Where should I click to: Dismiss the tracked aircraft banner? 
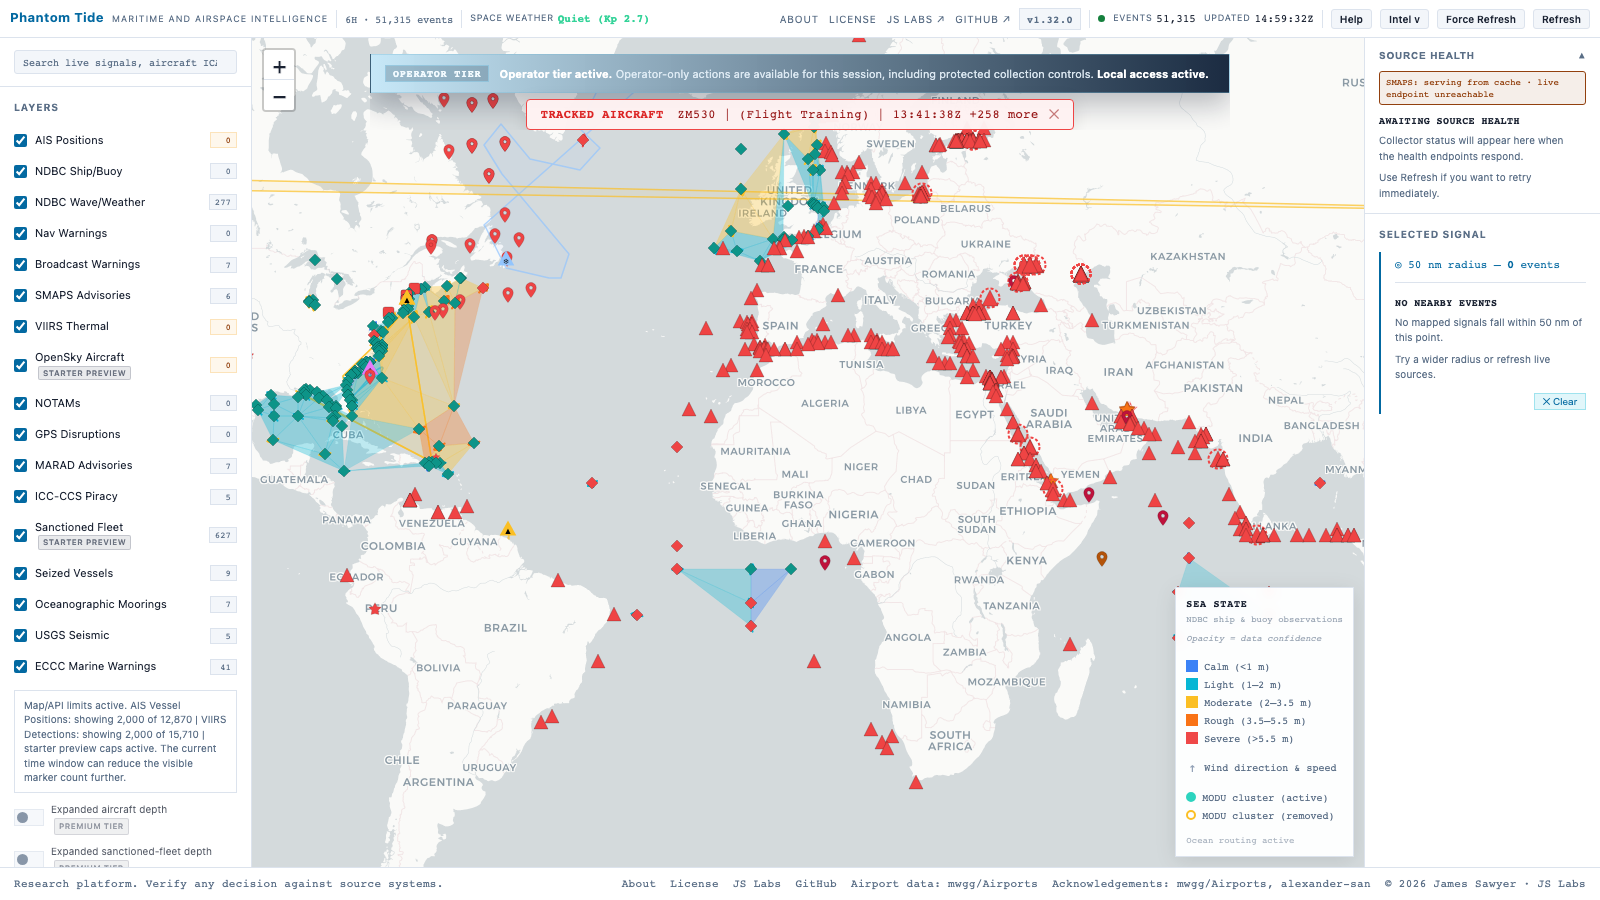[x=1054, y=114]
